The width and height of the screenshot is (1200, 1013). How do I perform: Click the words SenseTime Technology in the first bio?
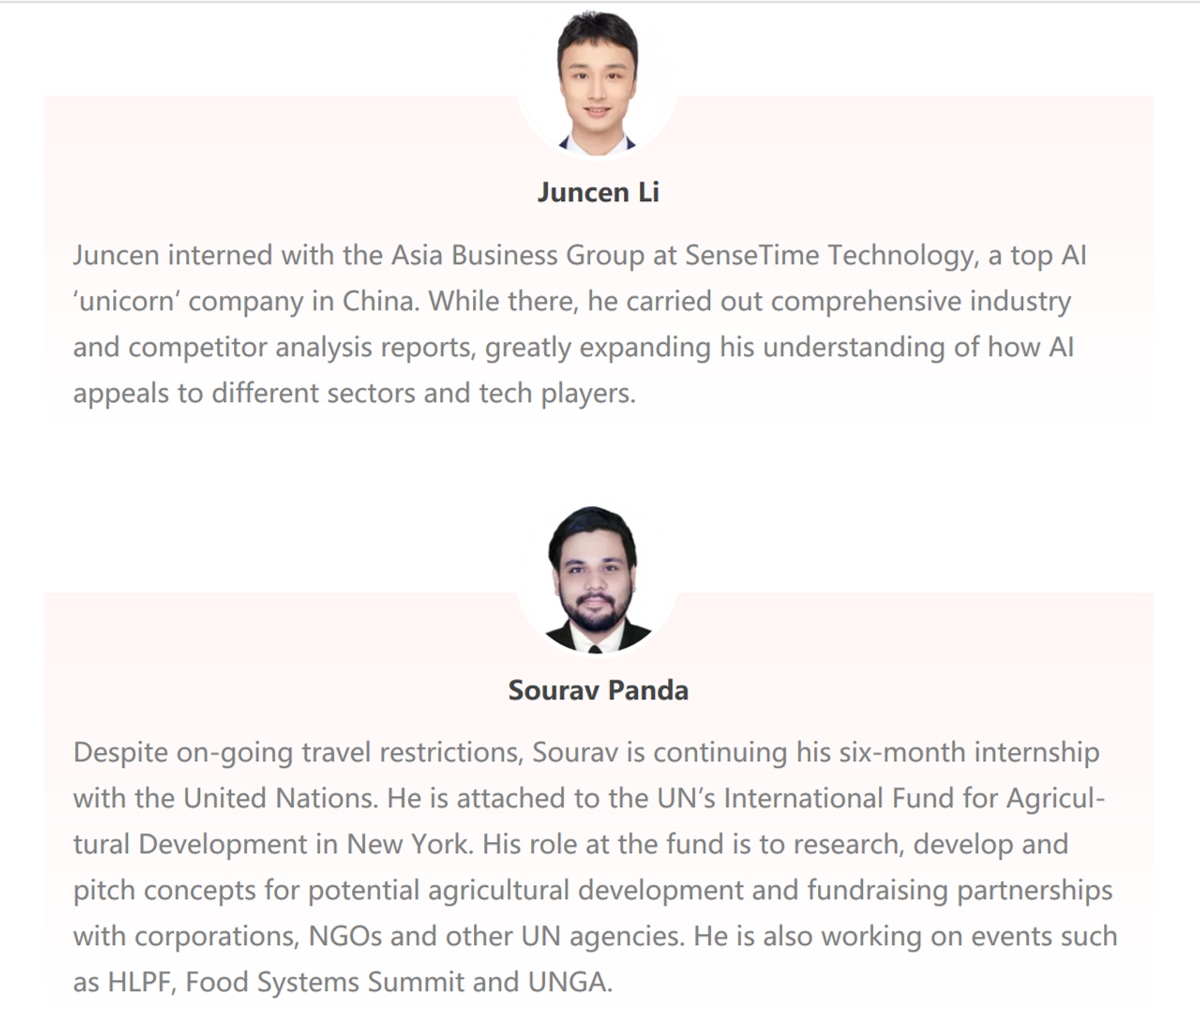[x=831, y=255]
